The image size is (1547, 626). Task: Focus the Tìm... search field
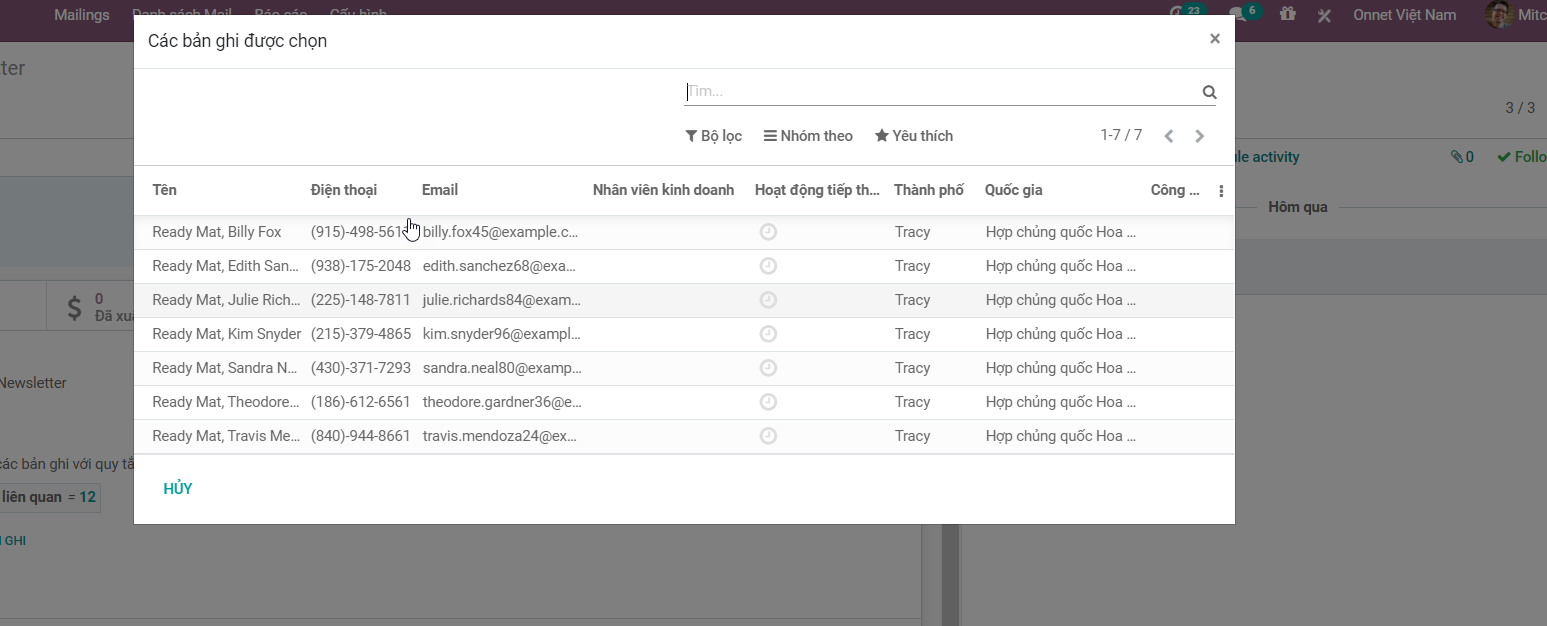coord(940,92)
